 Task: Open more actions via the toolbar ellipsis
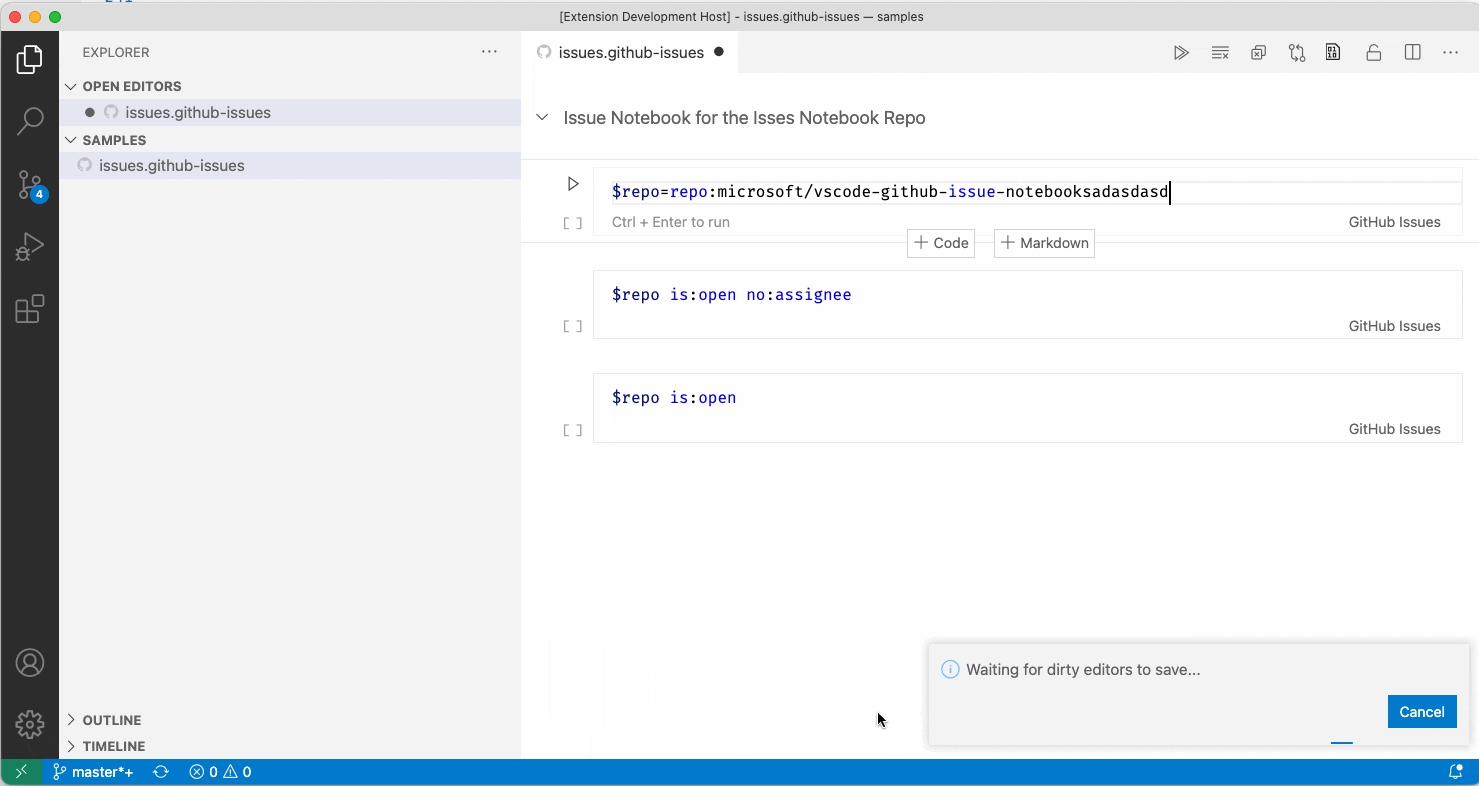pos(1451,52)
